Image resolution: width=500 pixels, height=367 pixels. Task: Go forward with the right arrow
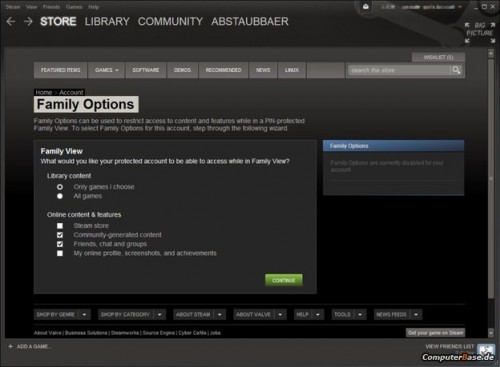(x=28, y=22)
